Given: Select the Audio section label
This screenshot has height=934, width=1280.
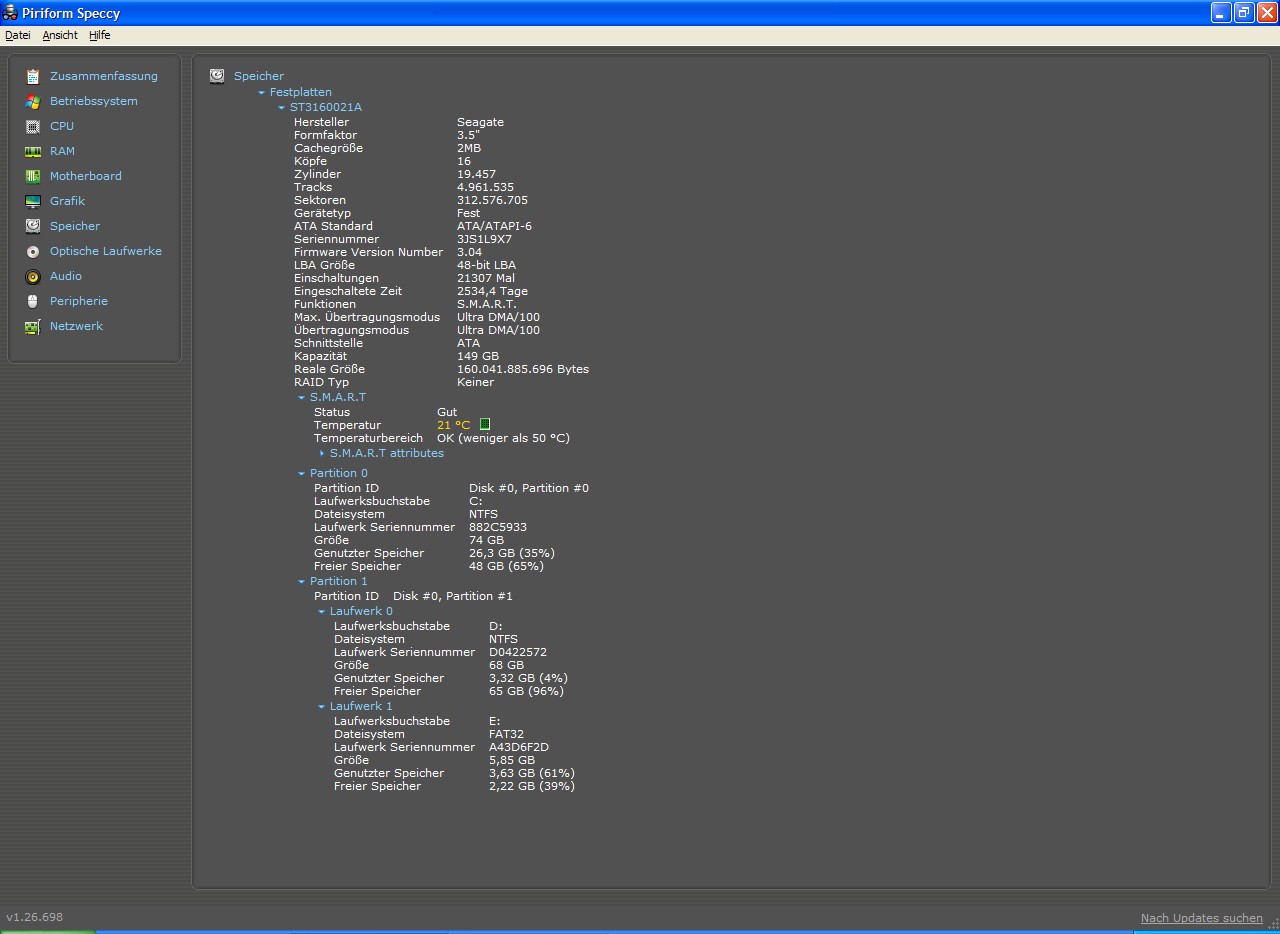Looking at the screenshot, I should (66, 276).
